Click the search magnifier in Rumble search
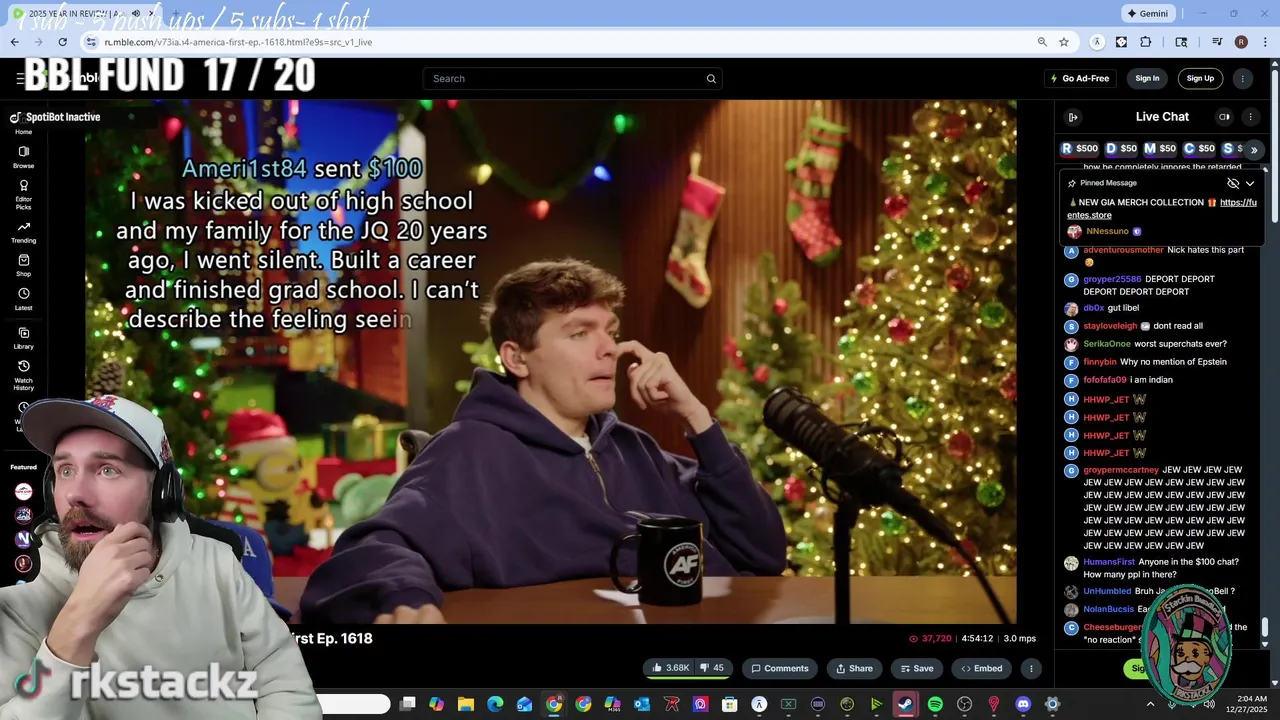The height and width of the screenshot is (720, 1280). [x=711, y=79]
